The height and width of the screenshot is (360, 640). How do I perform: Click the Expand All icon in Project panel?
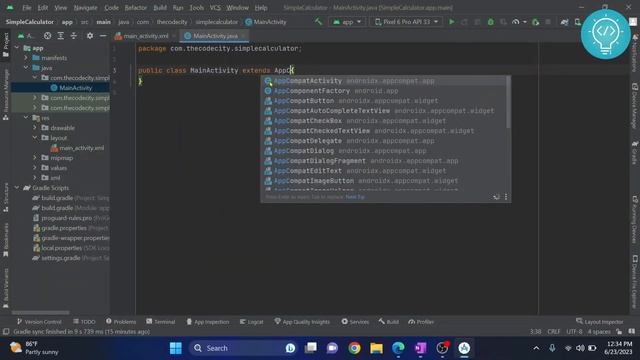coord(60,36)
